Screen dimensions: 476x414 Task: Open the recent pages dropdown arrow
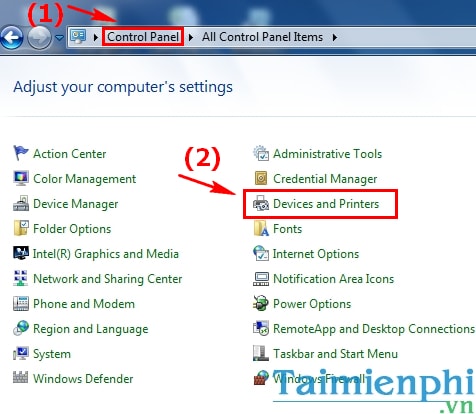[59, 38]
